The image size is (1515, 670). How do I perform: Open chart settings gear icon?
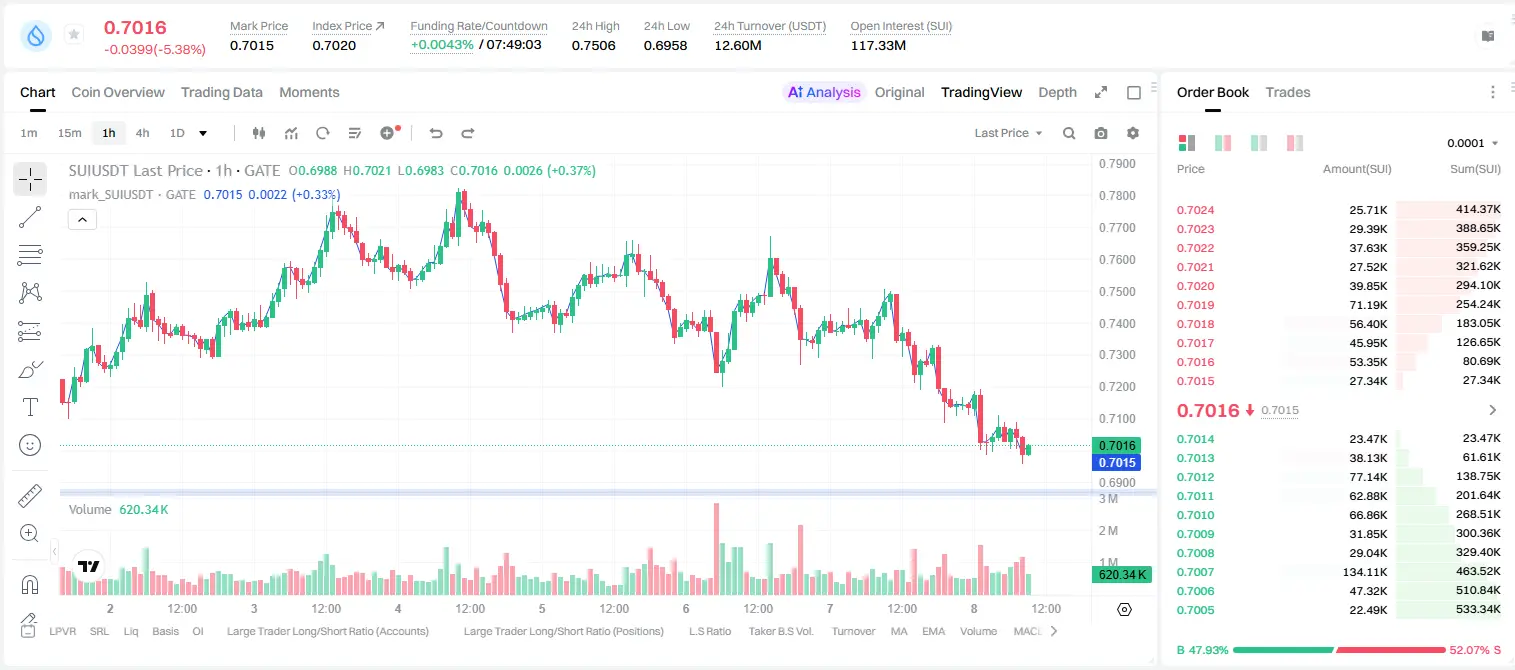point(1133,133)
